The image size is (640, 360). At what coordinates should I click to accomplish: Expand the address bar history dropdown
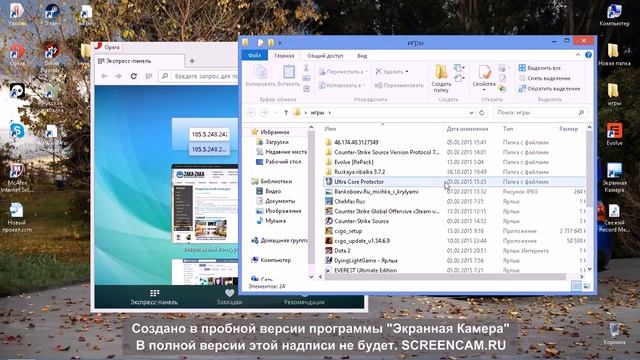click(x=471, y=113)
